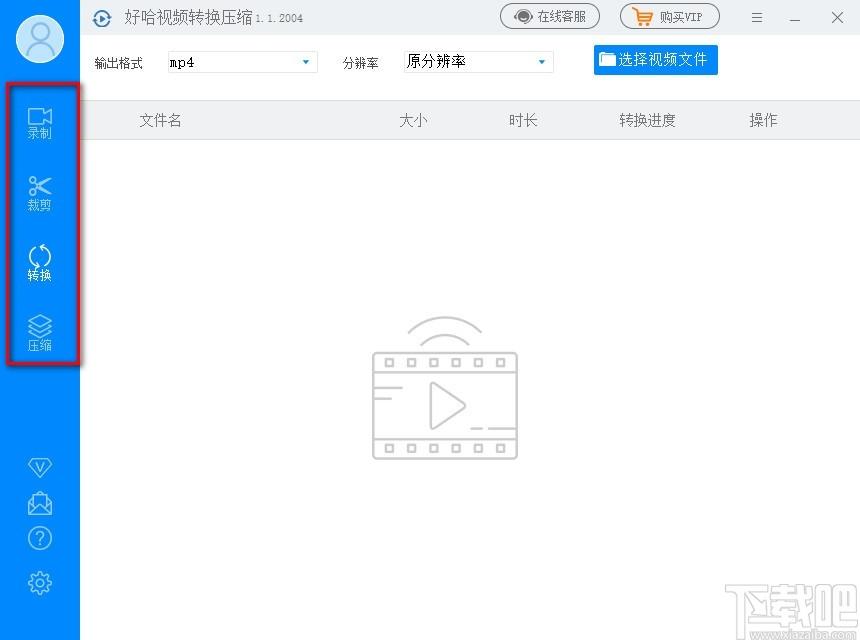Click the 操作 column header
860x640 pixels.
763,120
